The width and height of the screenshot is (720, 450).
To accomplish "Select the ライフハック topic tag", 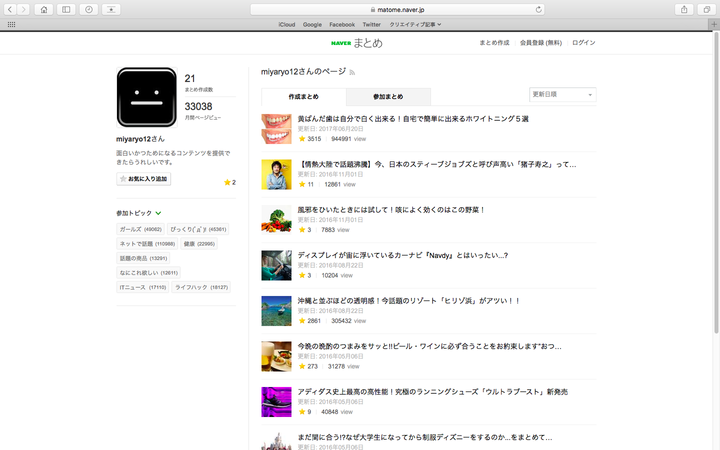I will [201, 287].
